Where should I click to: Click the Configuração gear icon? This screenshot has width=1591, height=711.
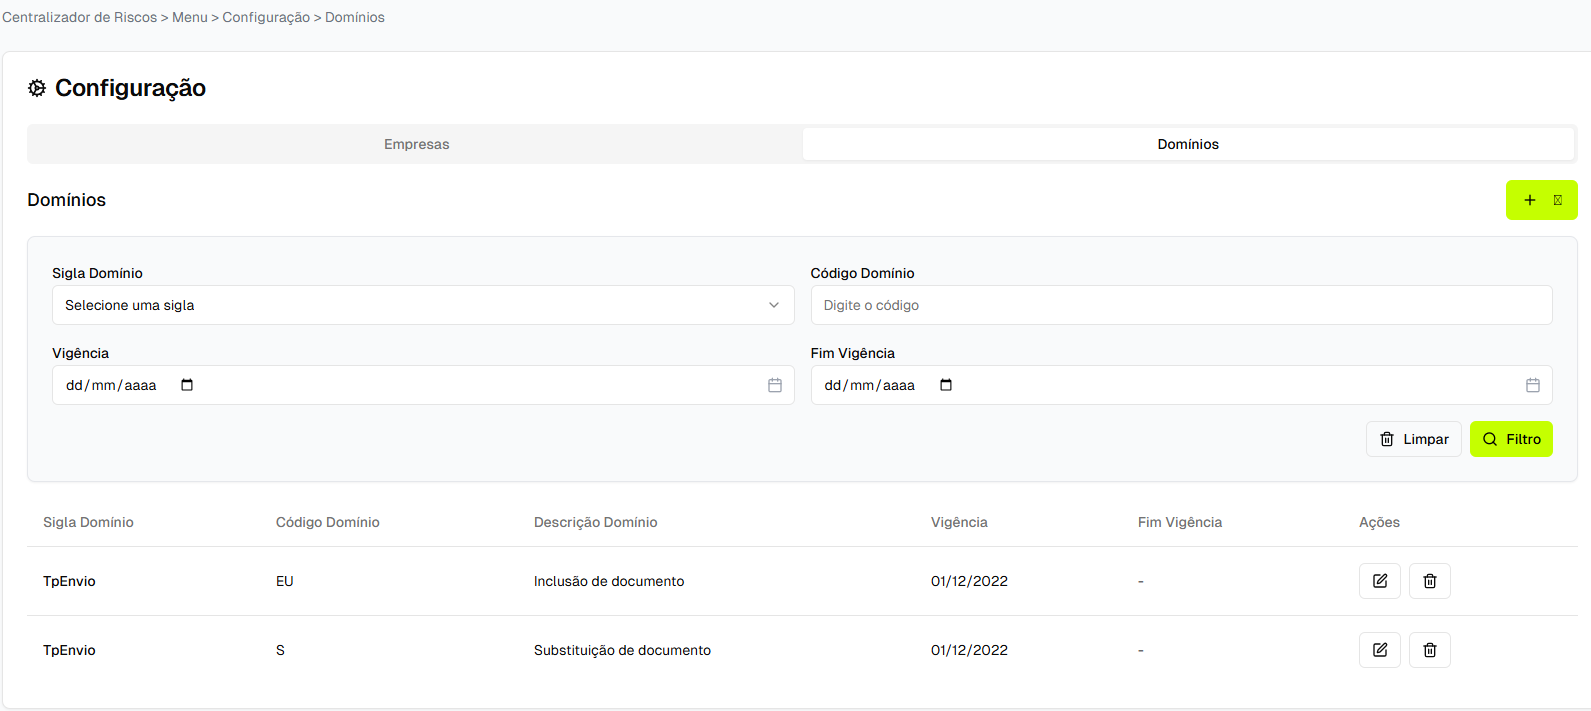[37, 88]
